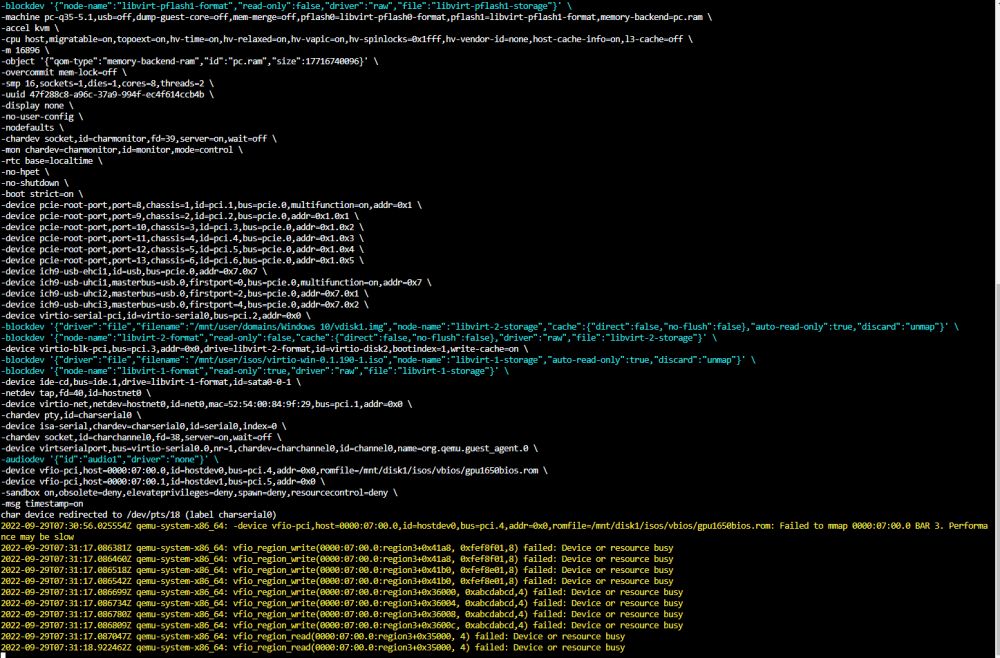Click the '-no-hpet' line
Image resolution: width=1000 pixels, height=658 pixels.
click(x=26, y=172)
